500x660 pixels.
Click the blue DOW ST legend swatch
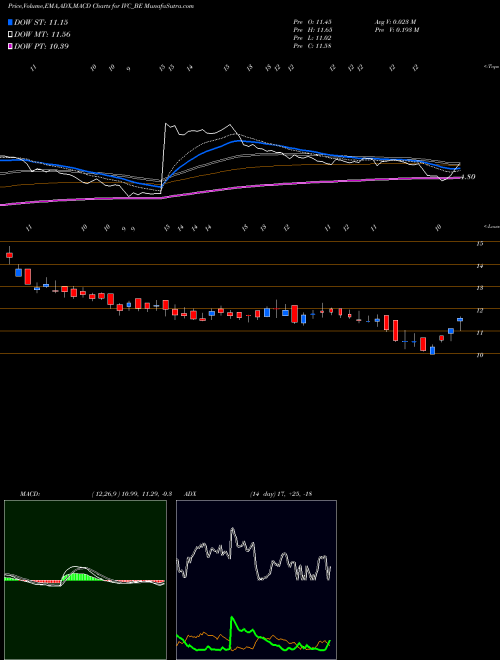pyautogui.click(x=10, y=22)
